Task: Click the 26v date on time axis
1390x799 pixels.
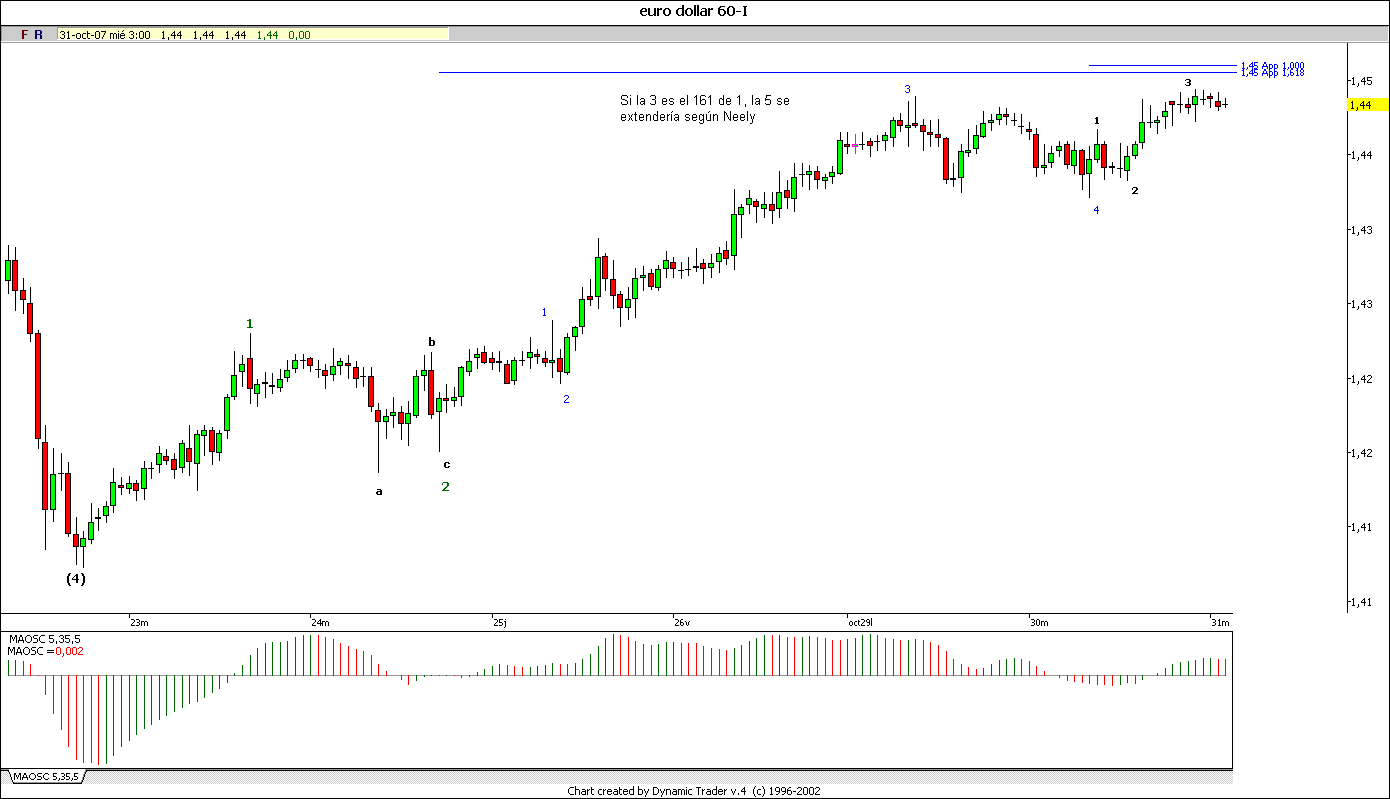Action: pyautogui.click(x=682, y=623)
